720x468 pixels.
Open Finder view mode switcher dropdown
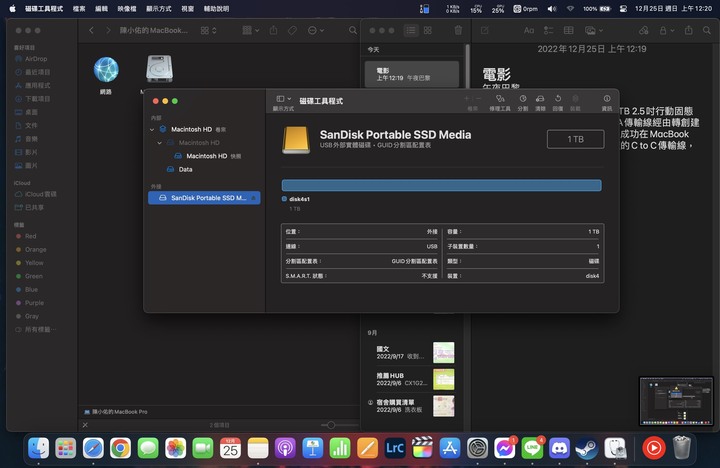click(x=208, y=30)
